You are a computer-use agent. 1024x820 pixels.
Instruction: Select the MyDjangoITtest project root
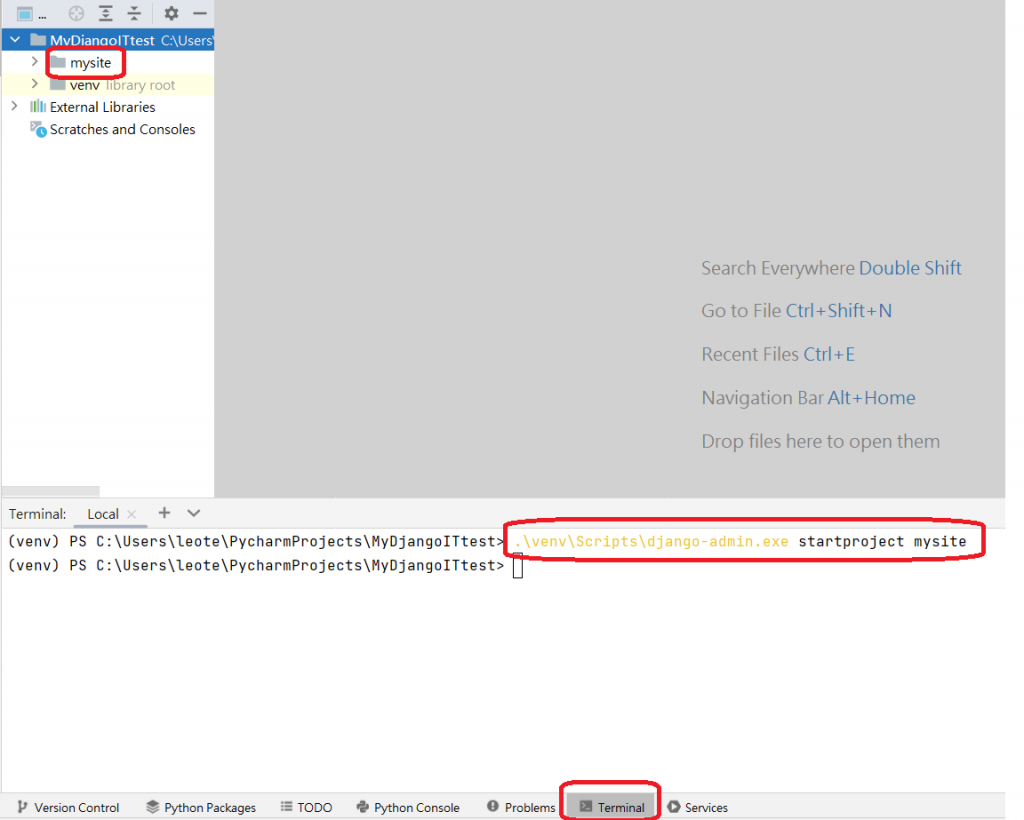(108, 40)
